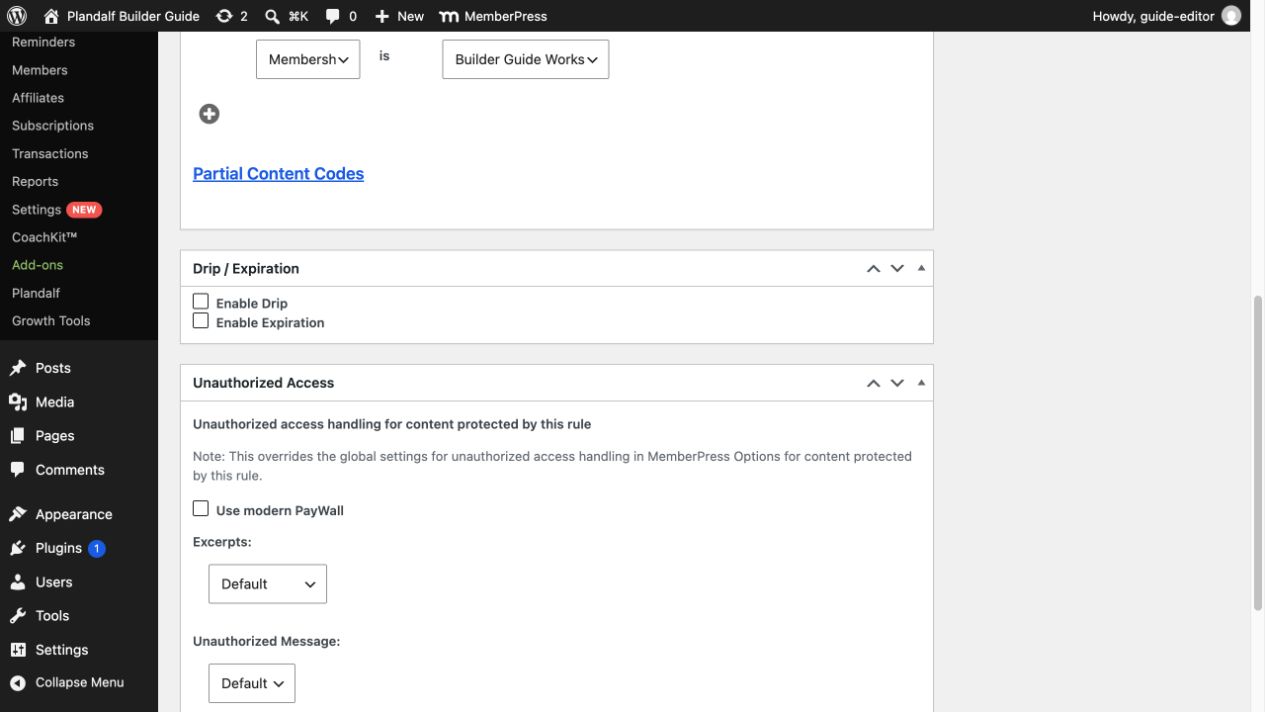This screenshot has width=1265, height=712.
Task: Open Affiliates submenu item
Action: pos(38,98)
